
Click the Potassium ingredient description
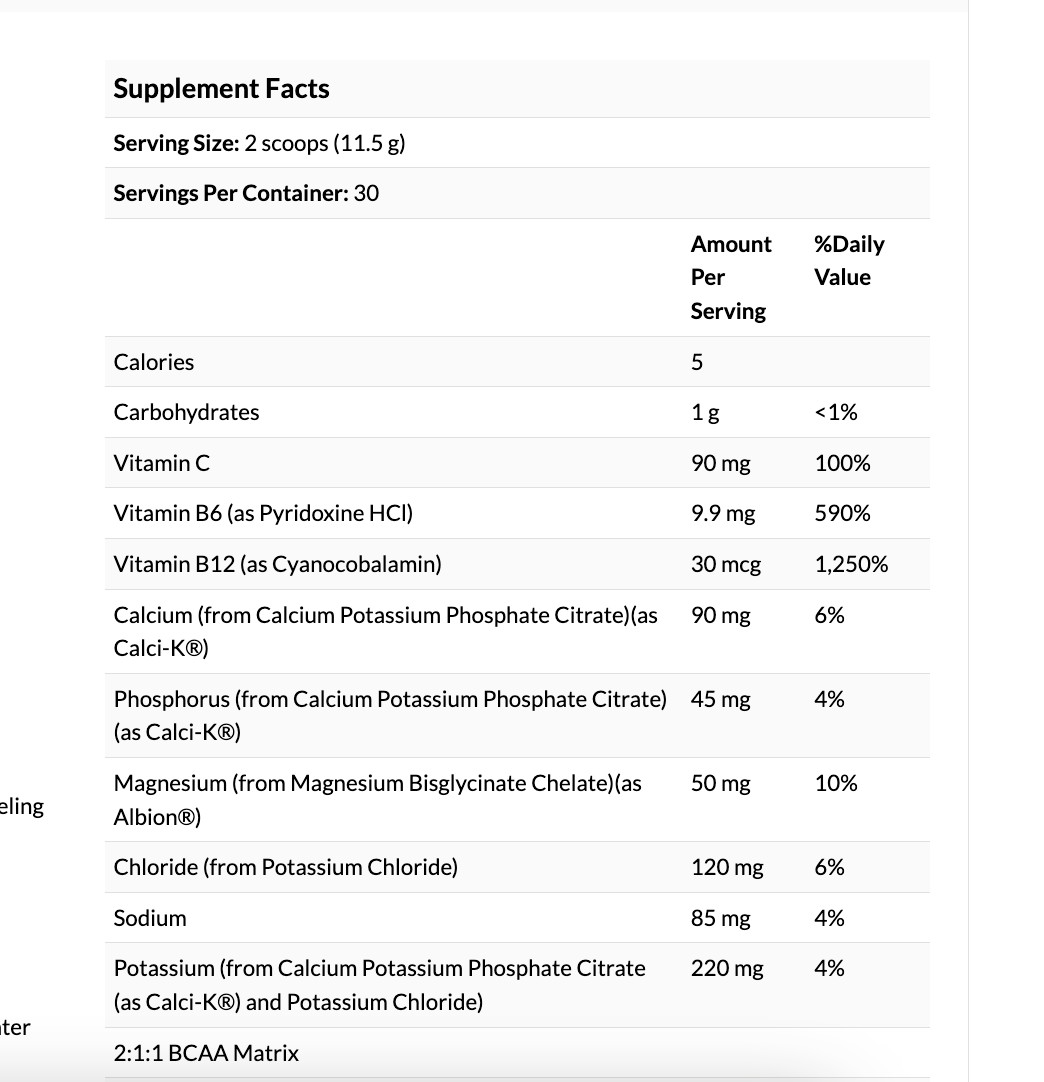coord(380,985)
